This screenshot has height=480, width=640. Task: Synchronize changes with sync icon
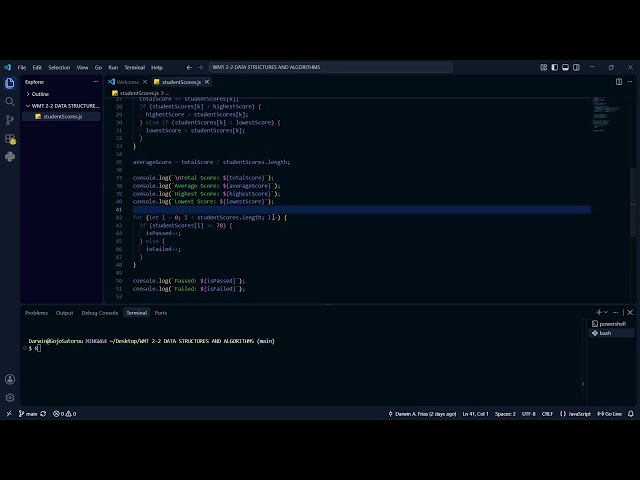pyautogui.click(x=43, y=414)
